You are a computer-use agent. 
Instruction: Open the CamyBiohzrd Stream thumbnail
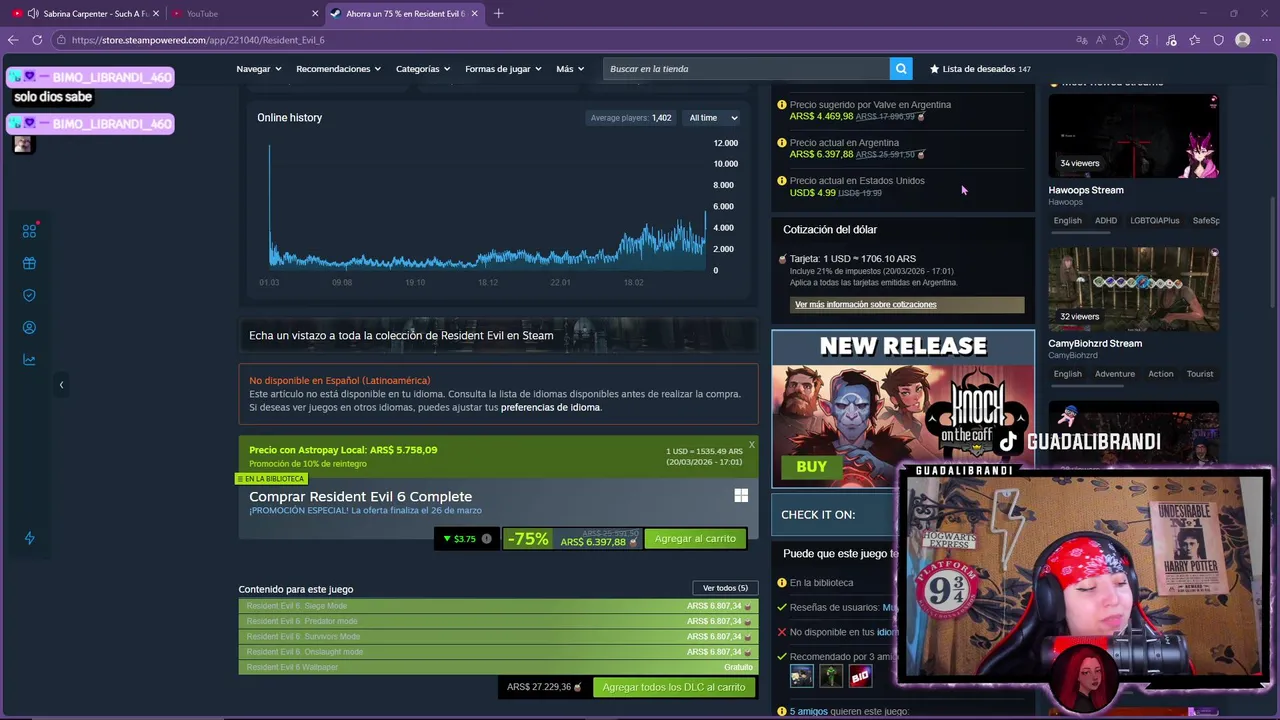(1133, 289)
